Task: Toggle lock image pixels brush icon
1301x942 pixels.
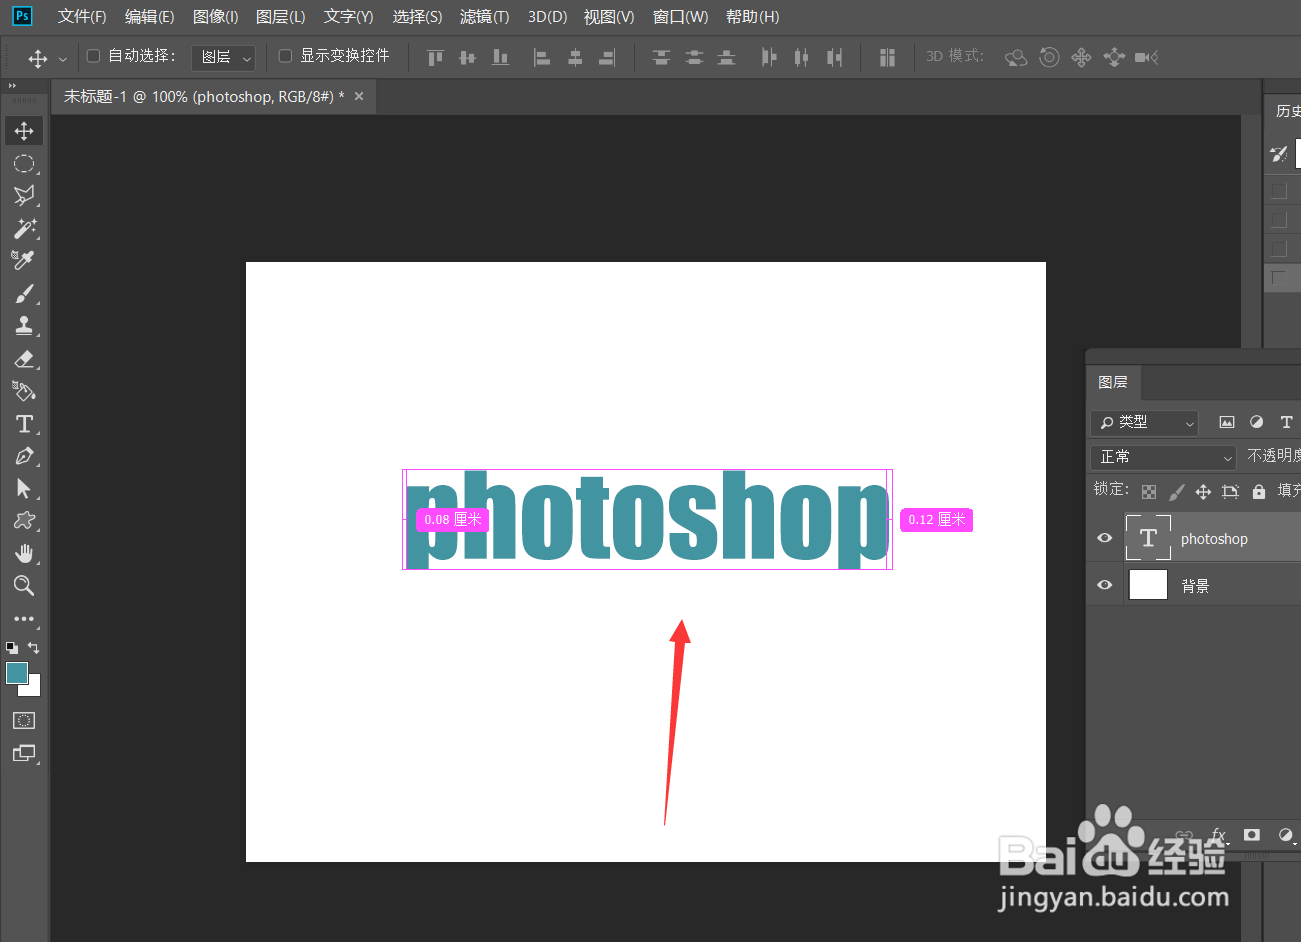Action: 1176,491
